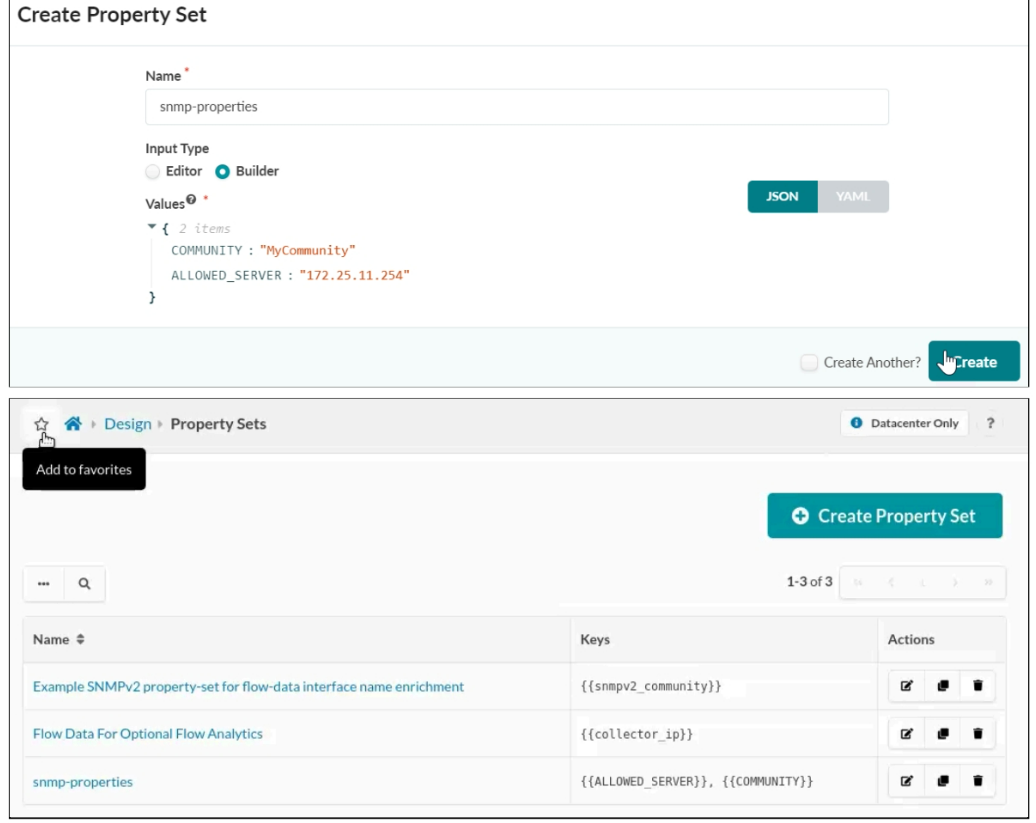Collapse the JSON values tree triangle

(x=152, y=228)
